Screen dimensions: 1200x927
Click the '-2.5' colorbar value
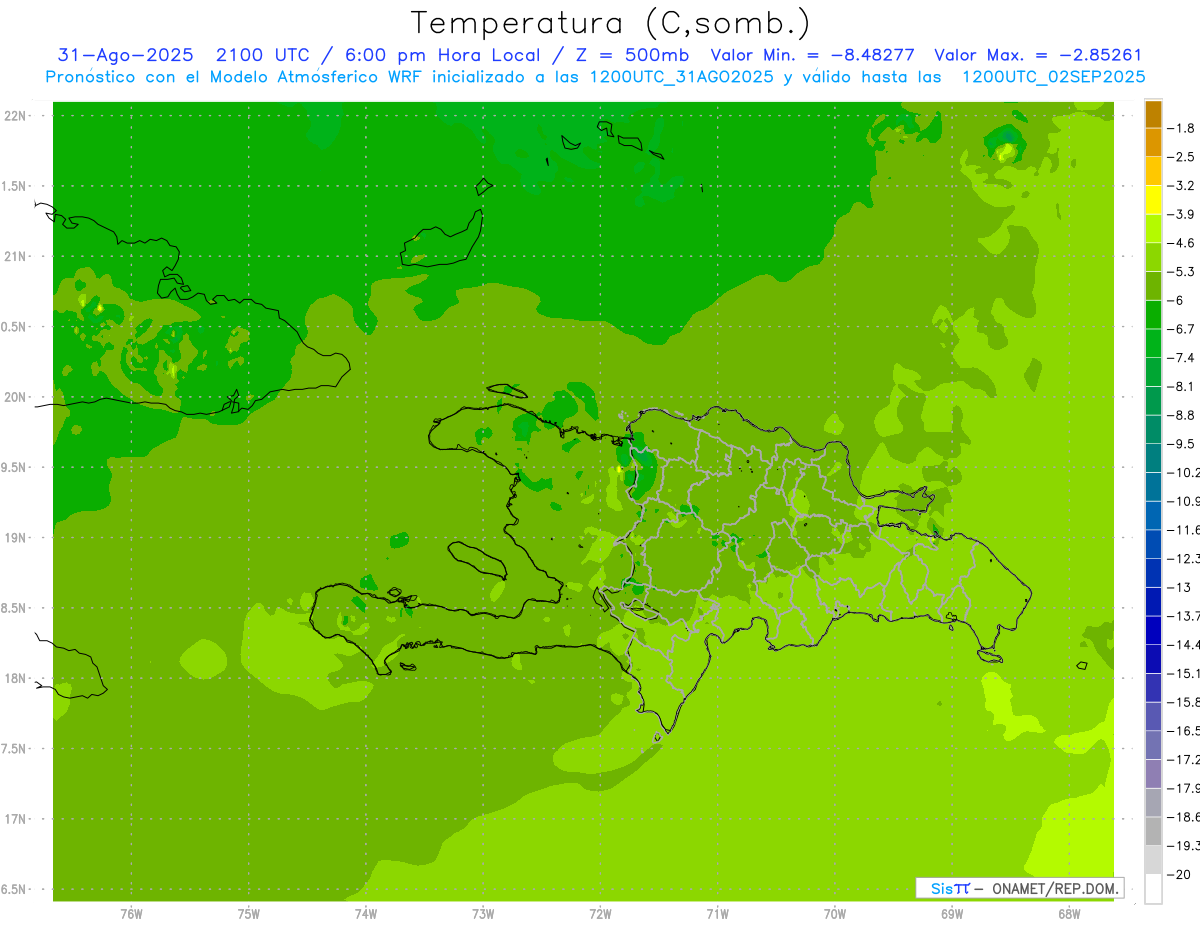pos(1181,157)
